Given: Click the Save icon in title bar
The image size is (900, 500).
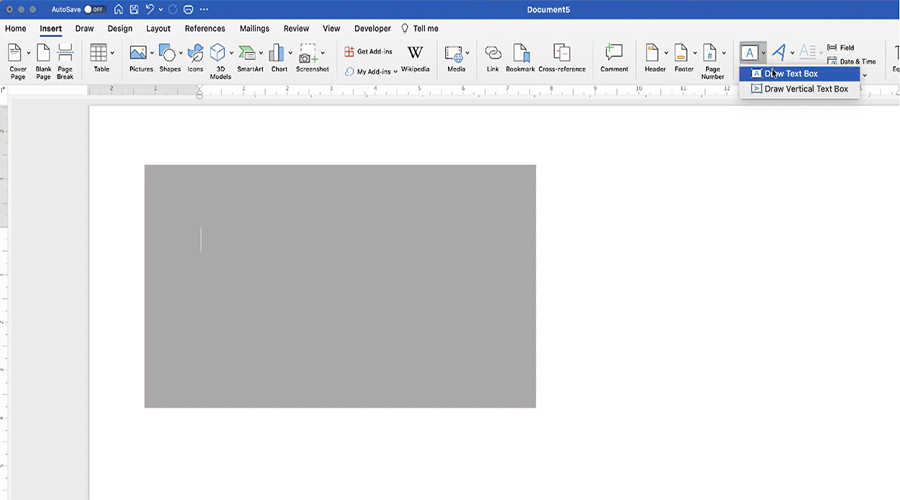Looking at the screenshot, I should click(133, 9).
